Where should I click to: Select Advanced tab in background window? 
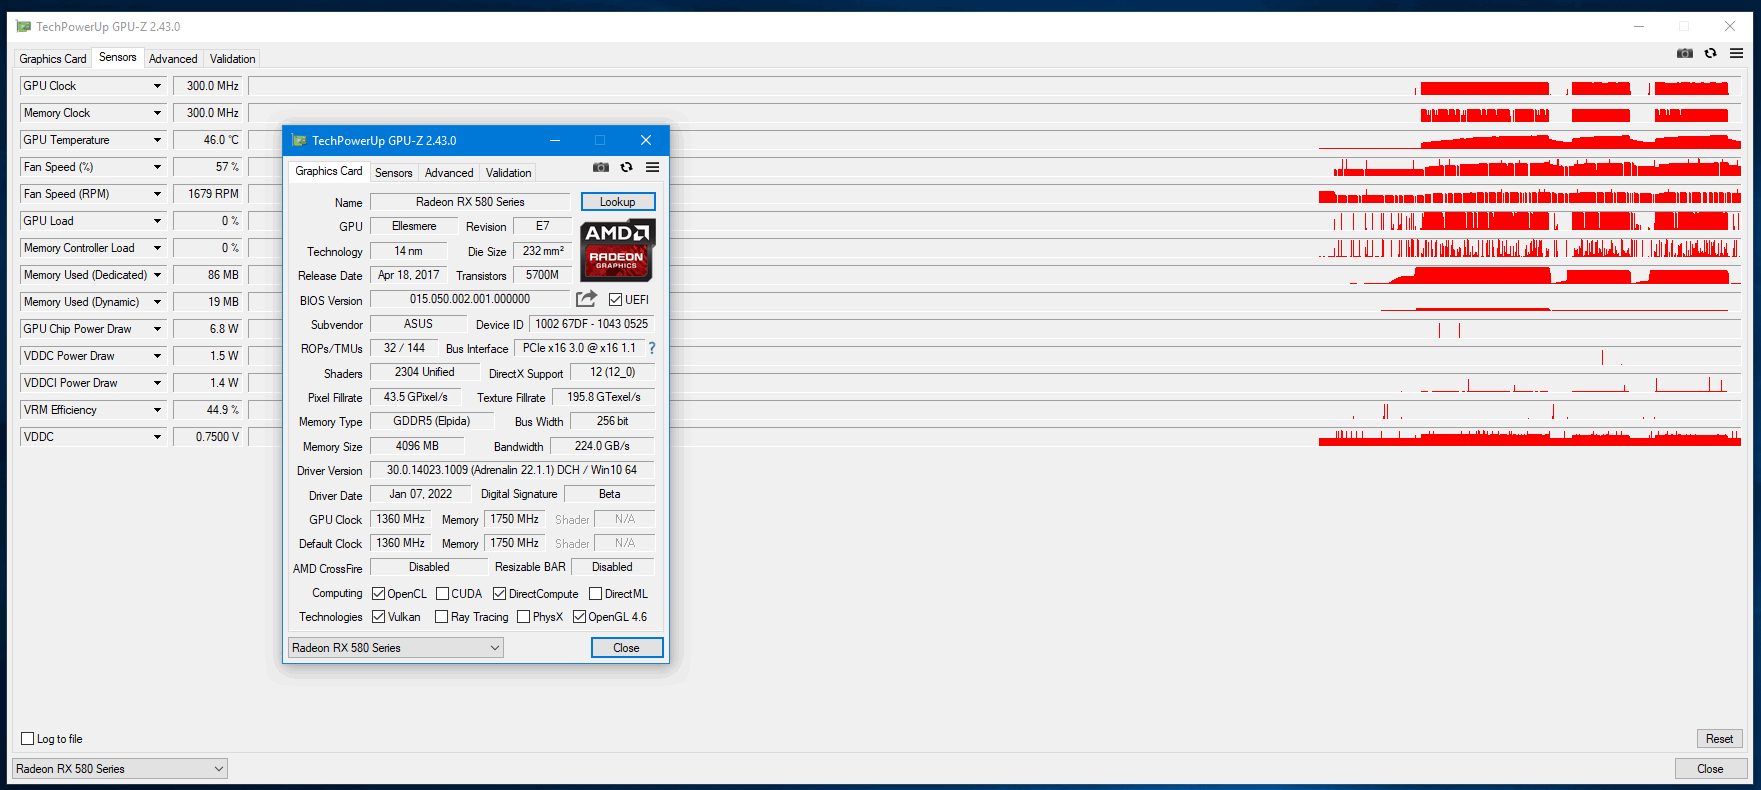[173, 58]
